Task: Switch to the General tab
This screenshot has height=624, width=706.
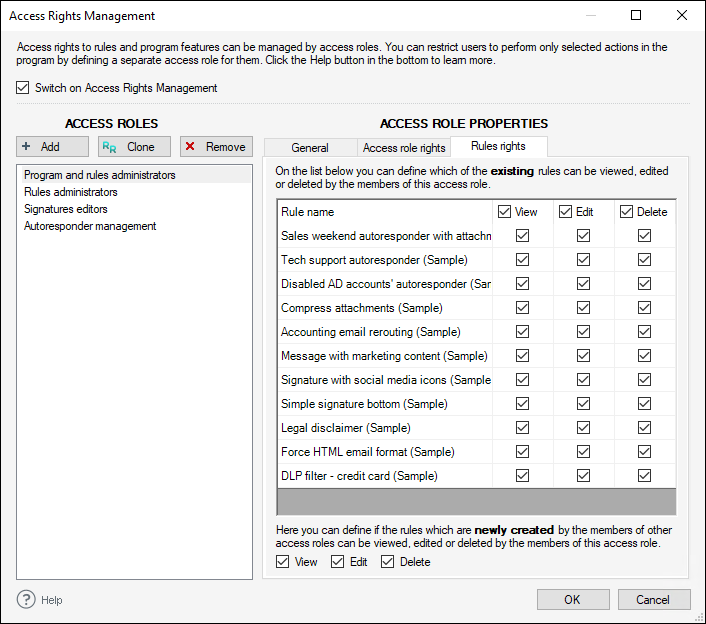Action: pos(310,148)
